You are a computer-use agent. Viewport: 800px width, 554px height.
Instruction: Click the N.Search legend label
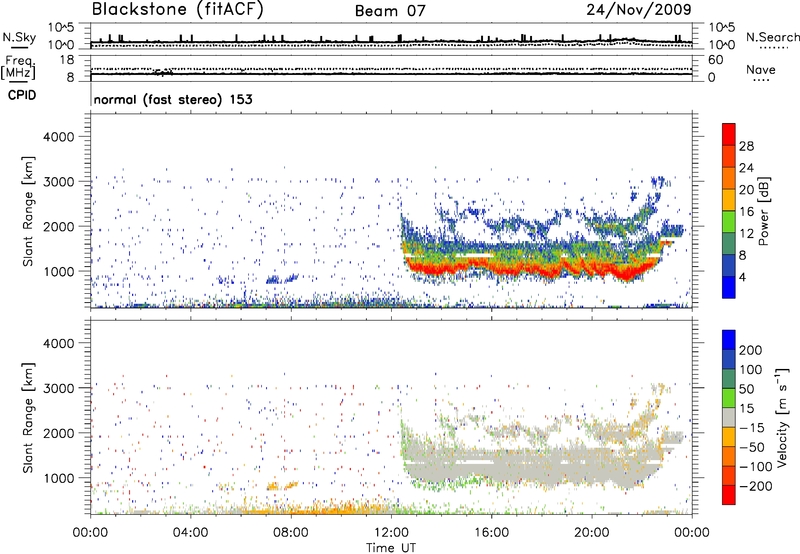771,37
